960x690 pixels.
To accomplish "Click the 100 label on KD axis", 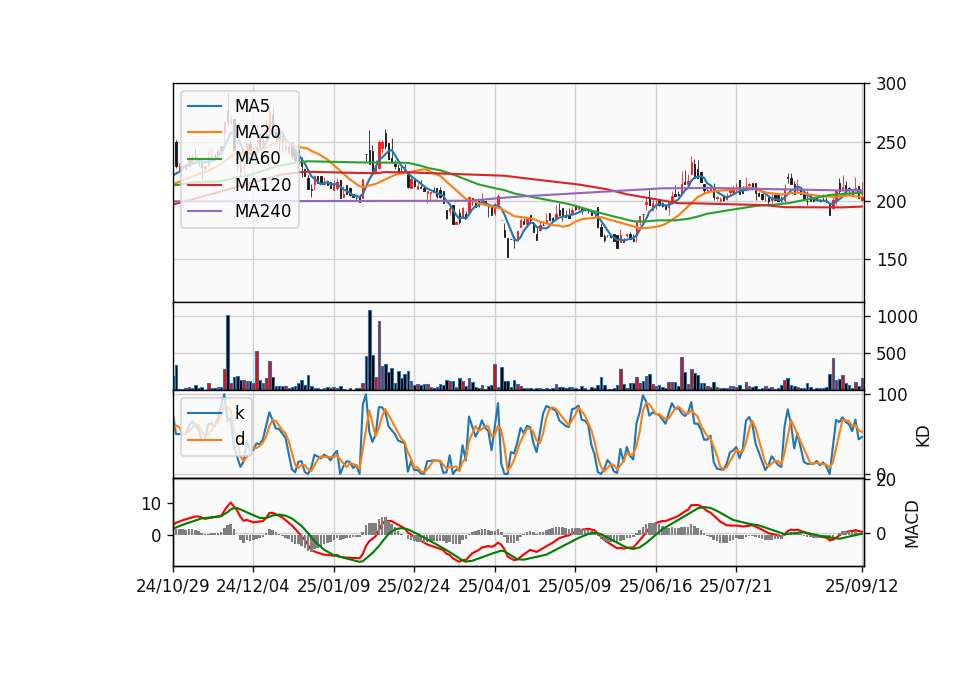I will pos(893,395).
